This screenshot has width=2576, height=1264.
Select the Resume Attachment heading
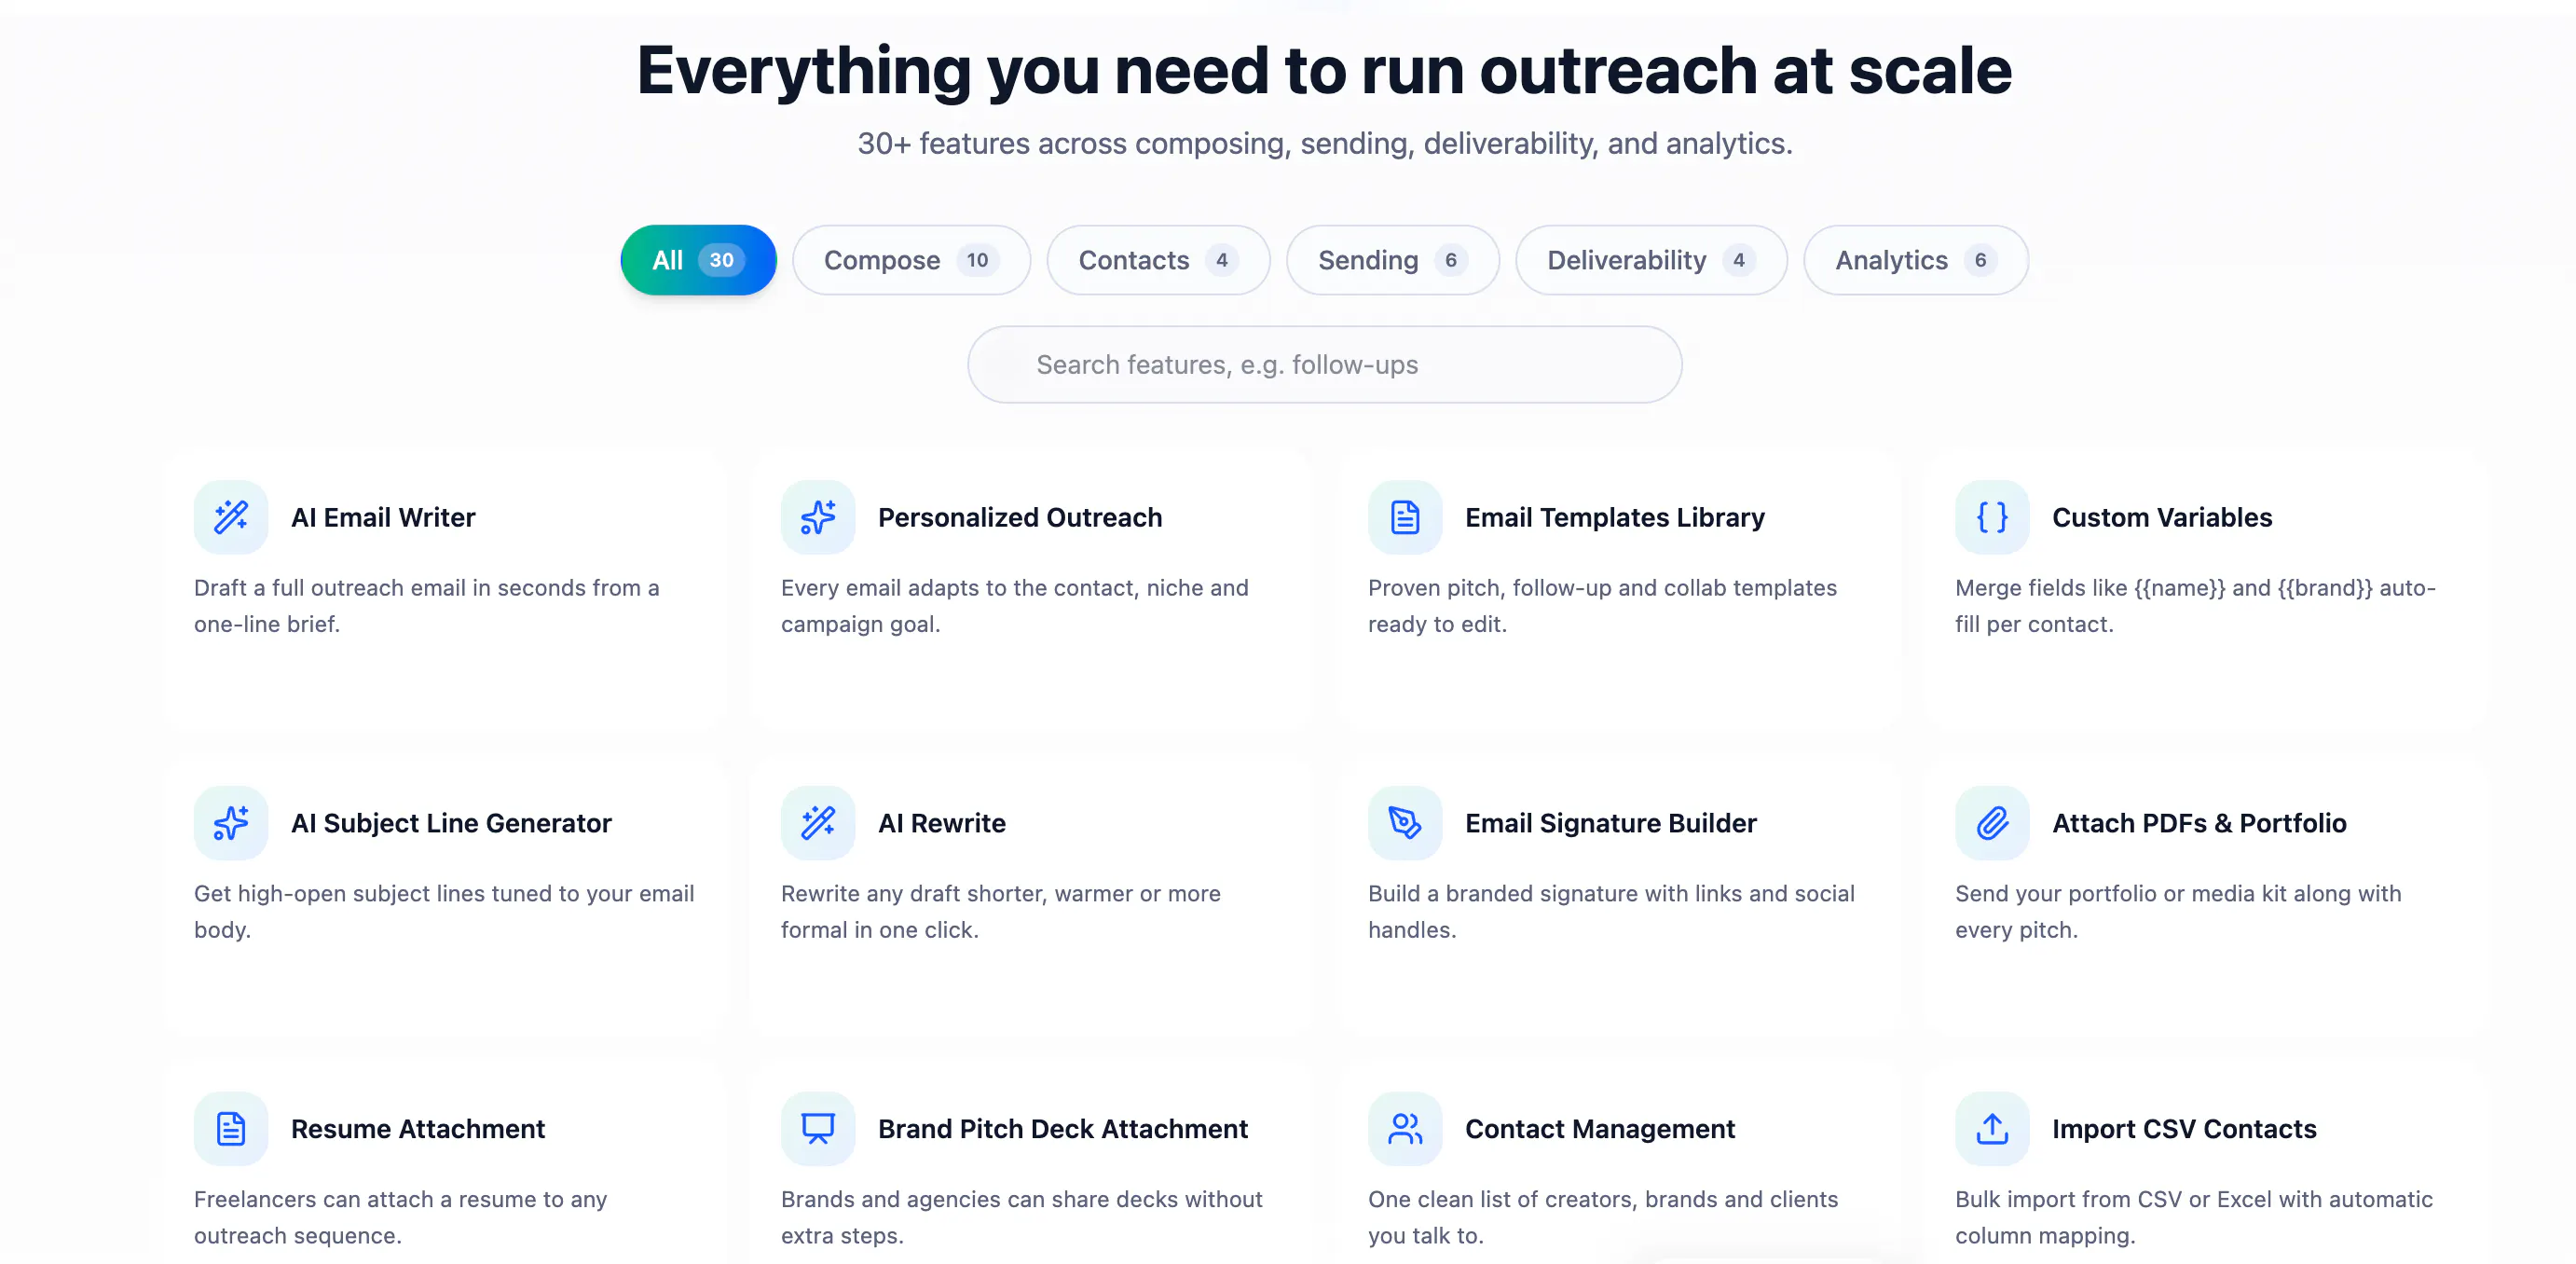418,1129
